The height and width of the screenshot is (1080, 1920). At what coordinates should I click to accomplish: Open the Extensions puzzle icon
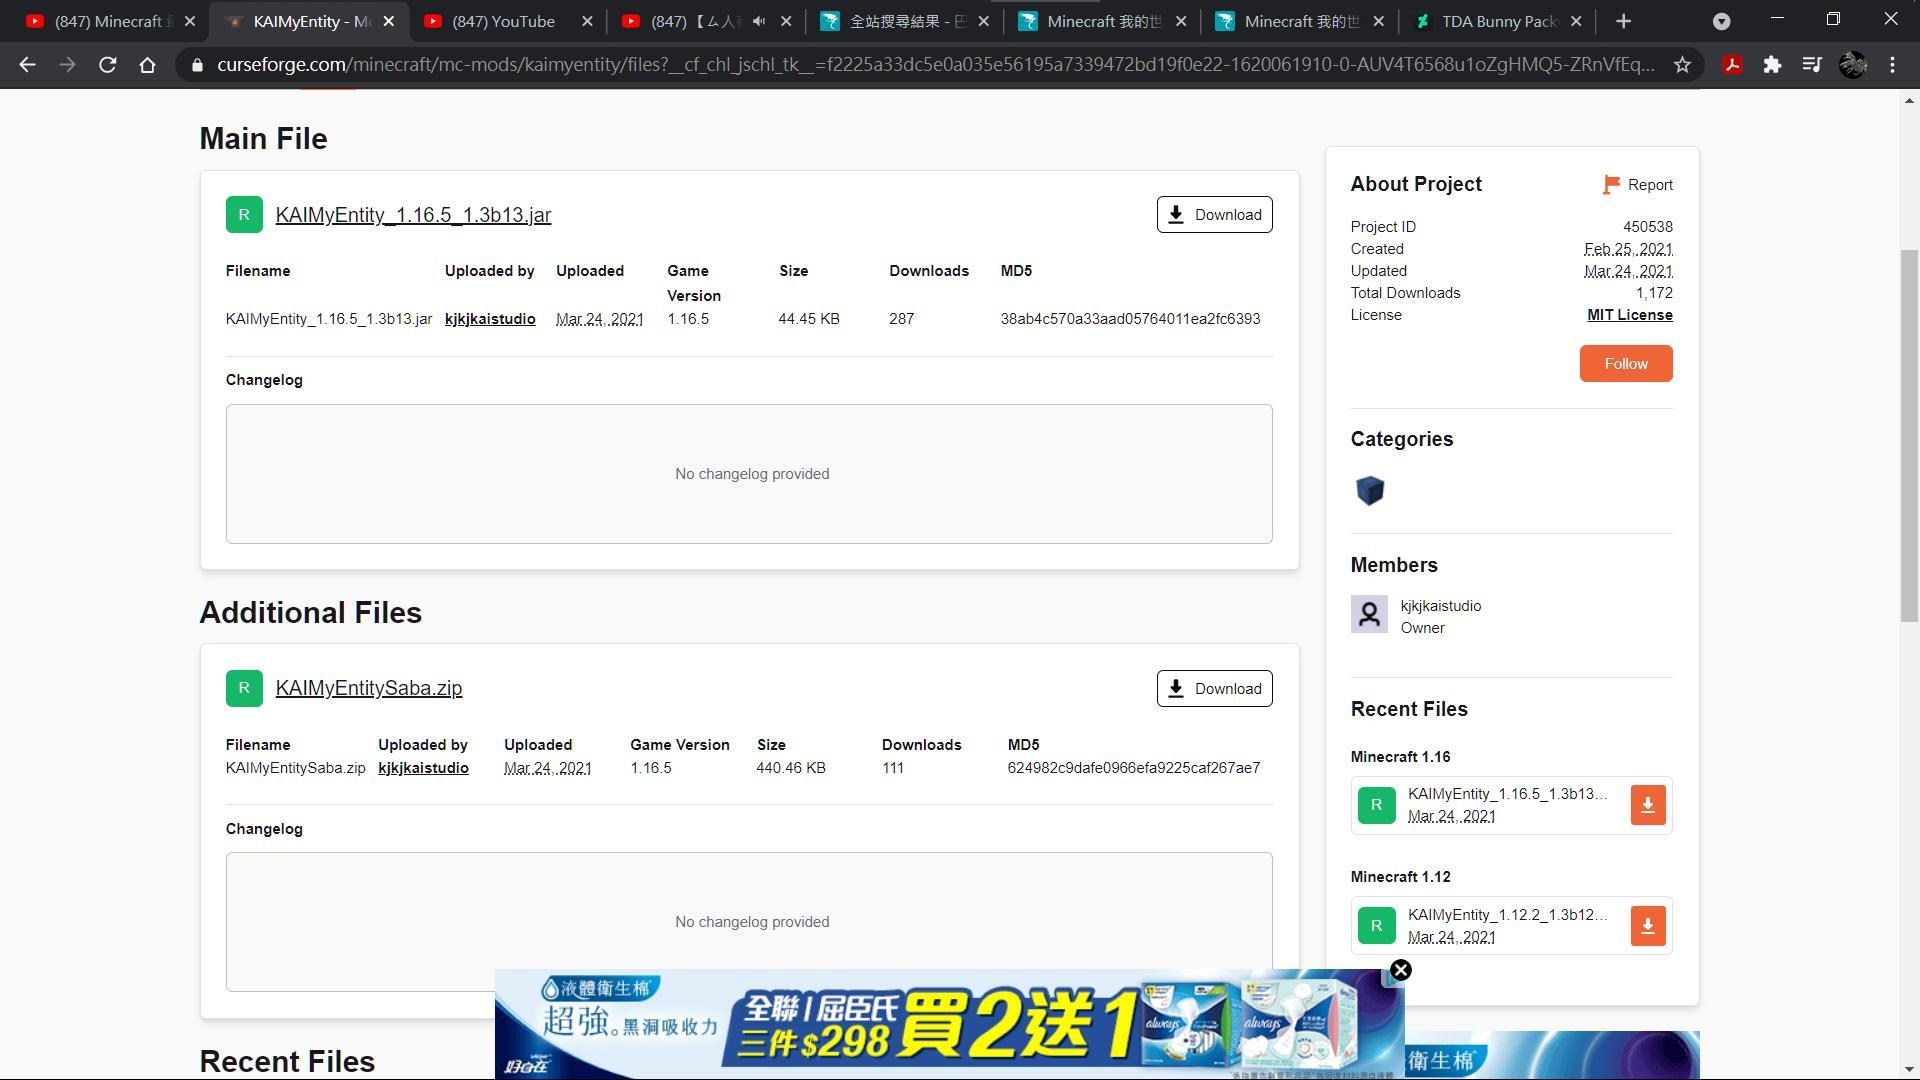1772,65
